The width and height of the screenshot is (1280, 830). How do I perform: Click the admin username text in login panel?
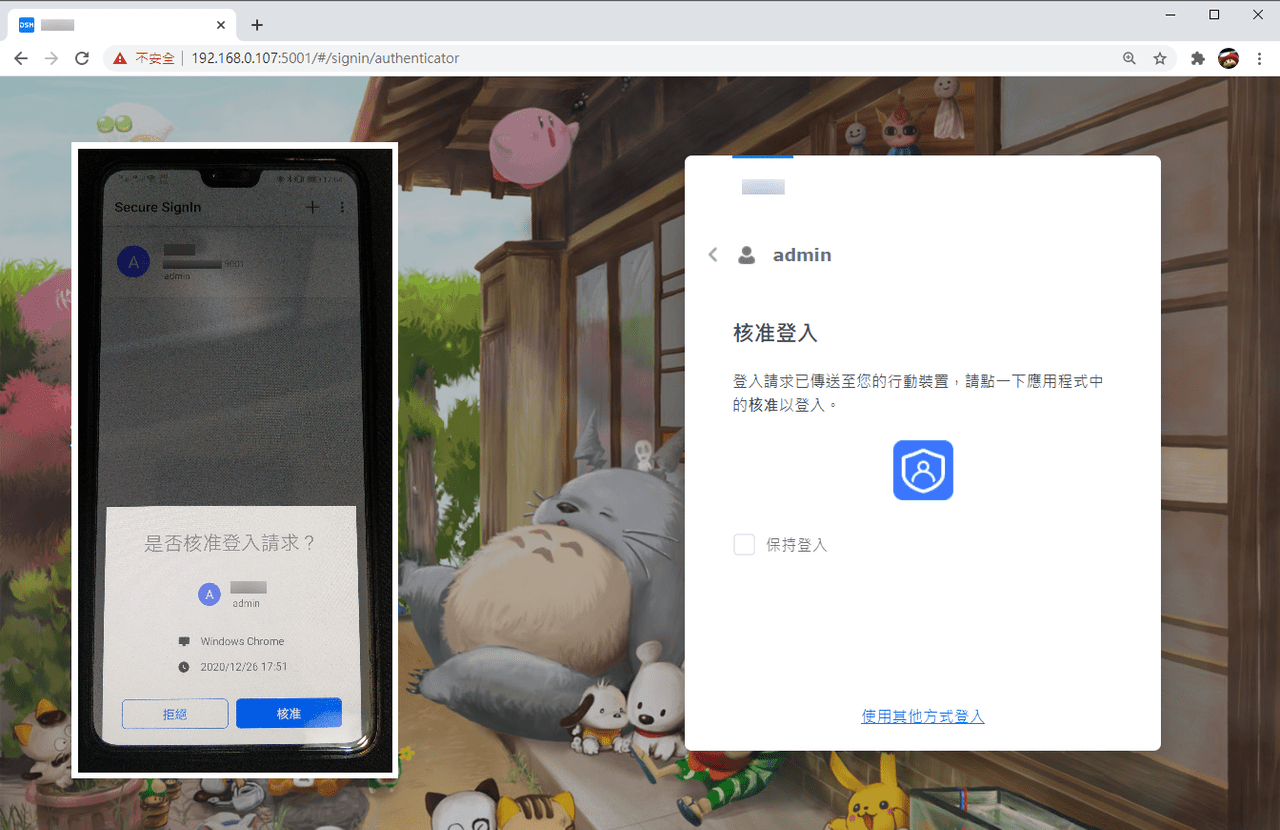click(x=802, y=255)
